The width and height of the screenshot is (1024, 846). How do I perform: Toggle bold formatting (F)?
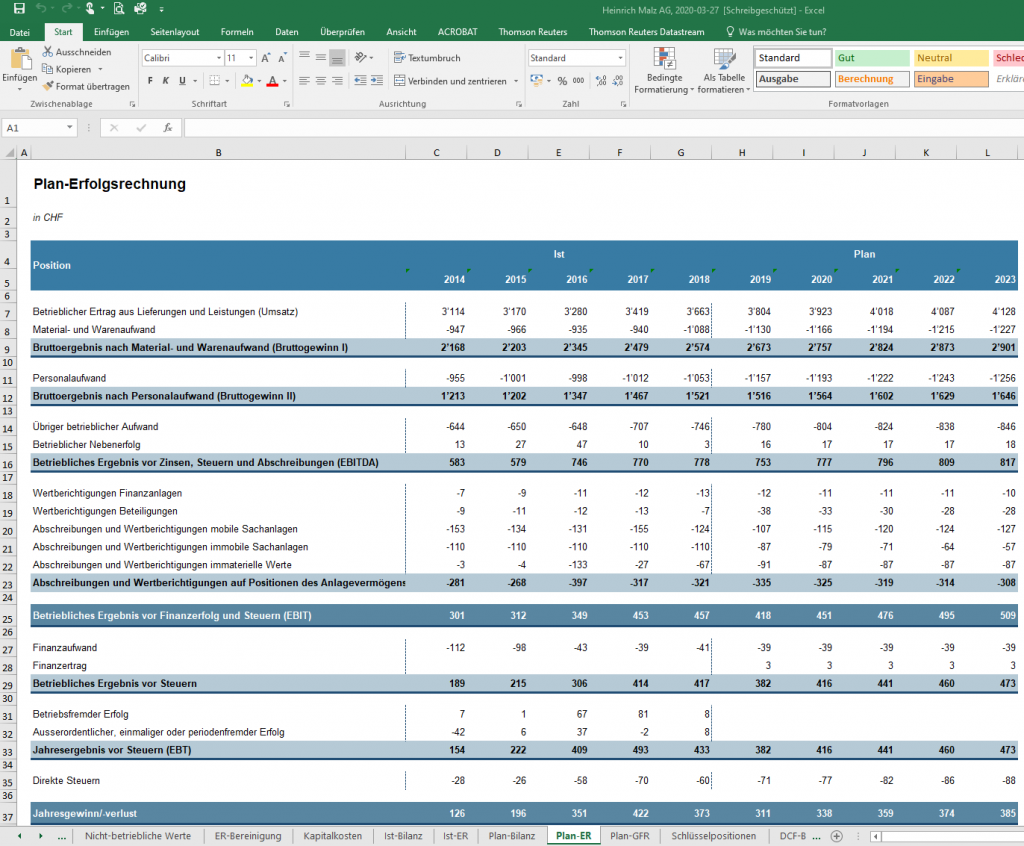click(x=150, y=81)
